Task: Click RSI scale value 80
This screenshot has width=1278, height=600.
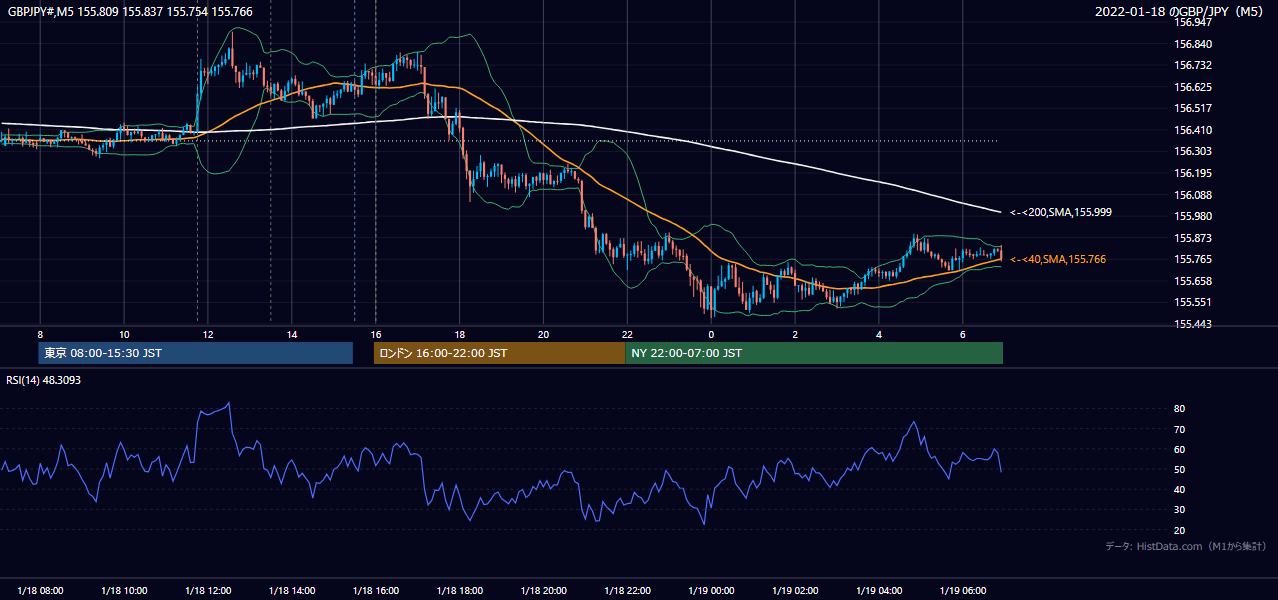Action: click(1180, 409)
